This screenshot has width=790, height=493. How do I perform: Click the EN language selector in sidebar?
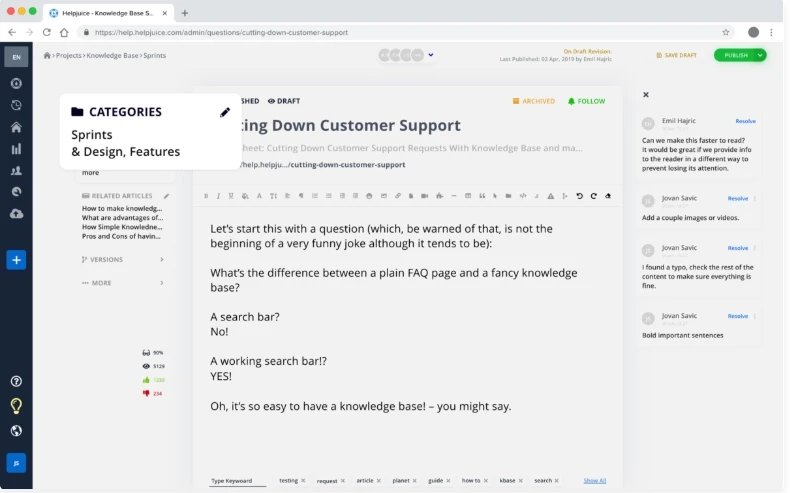[x=16, y=57]
